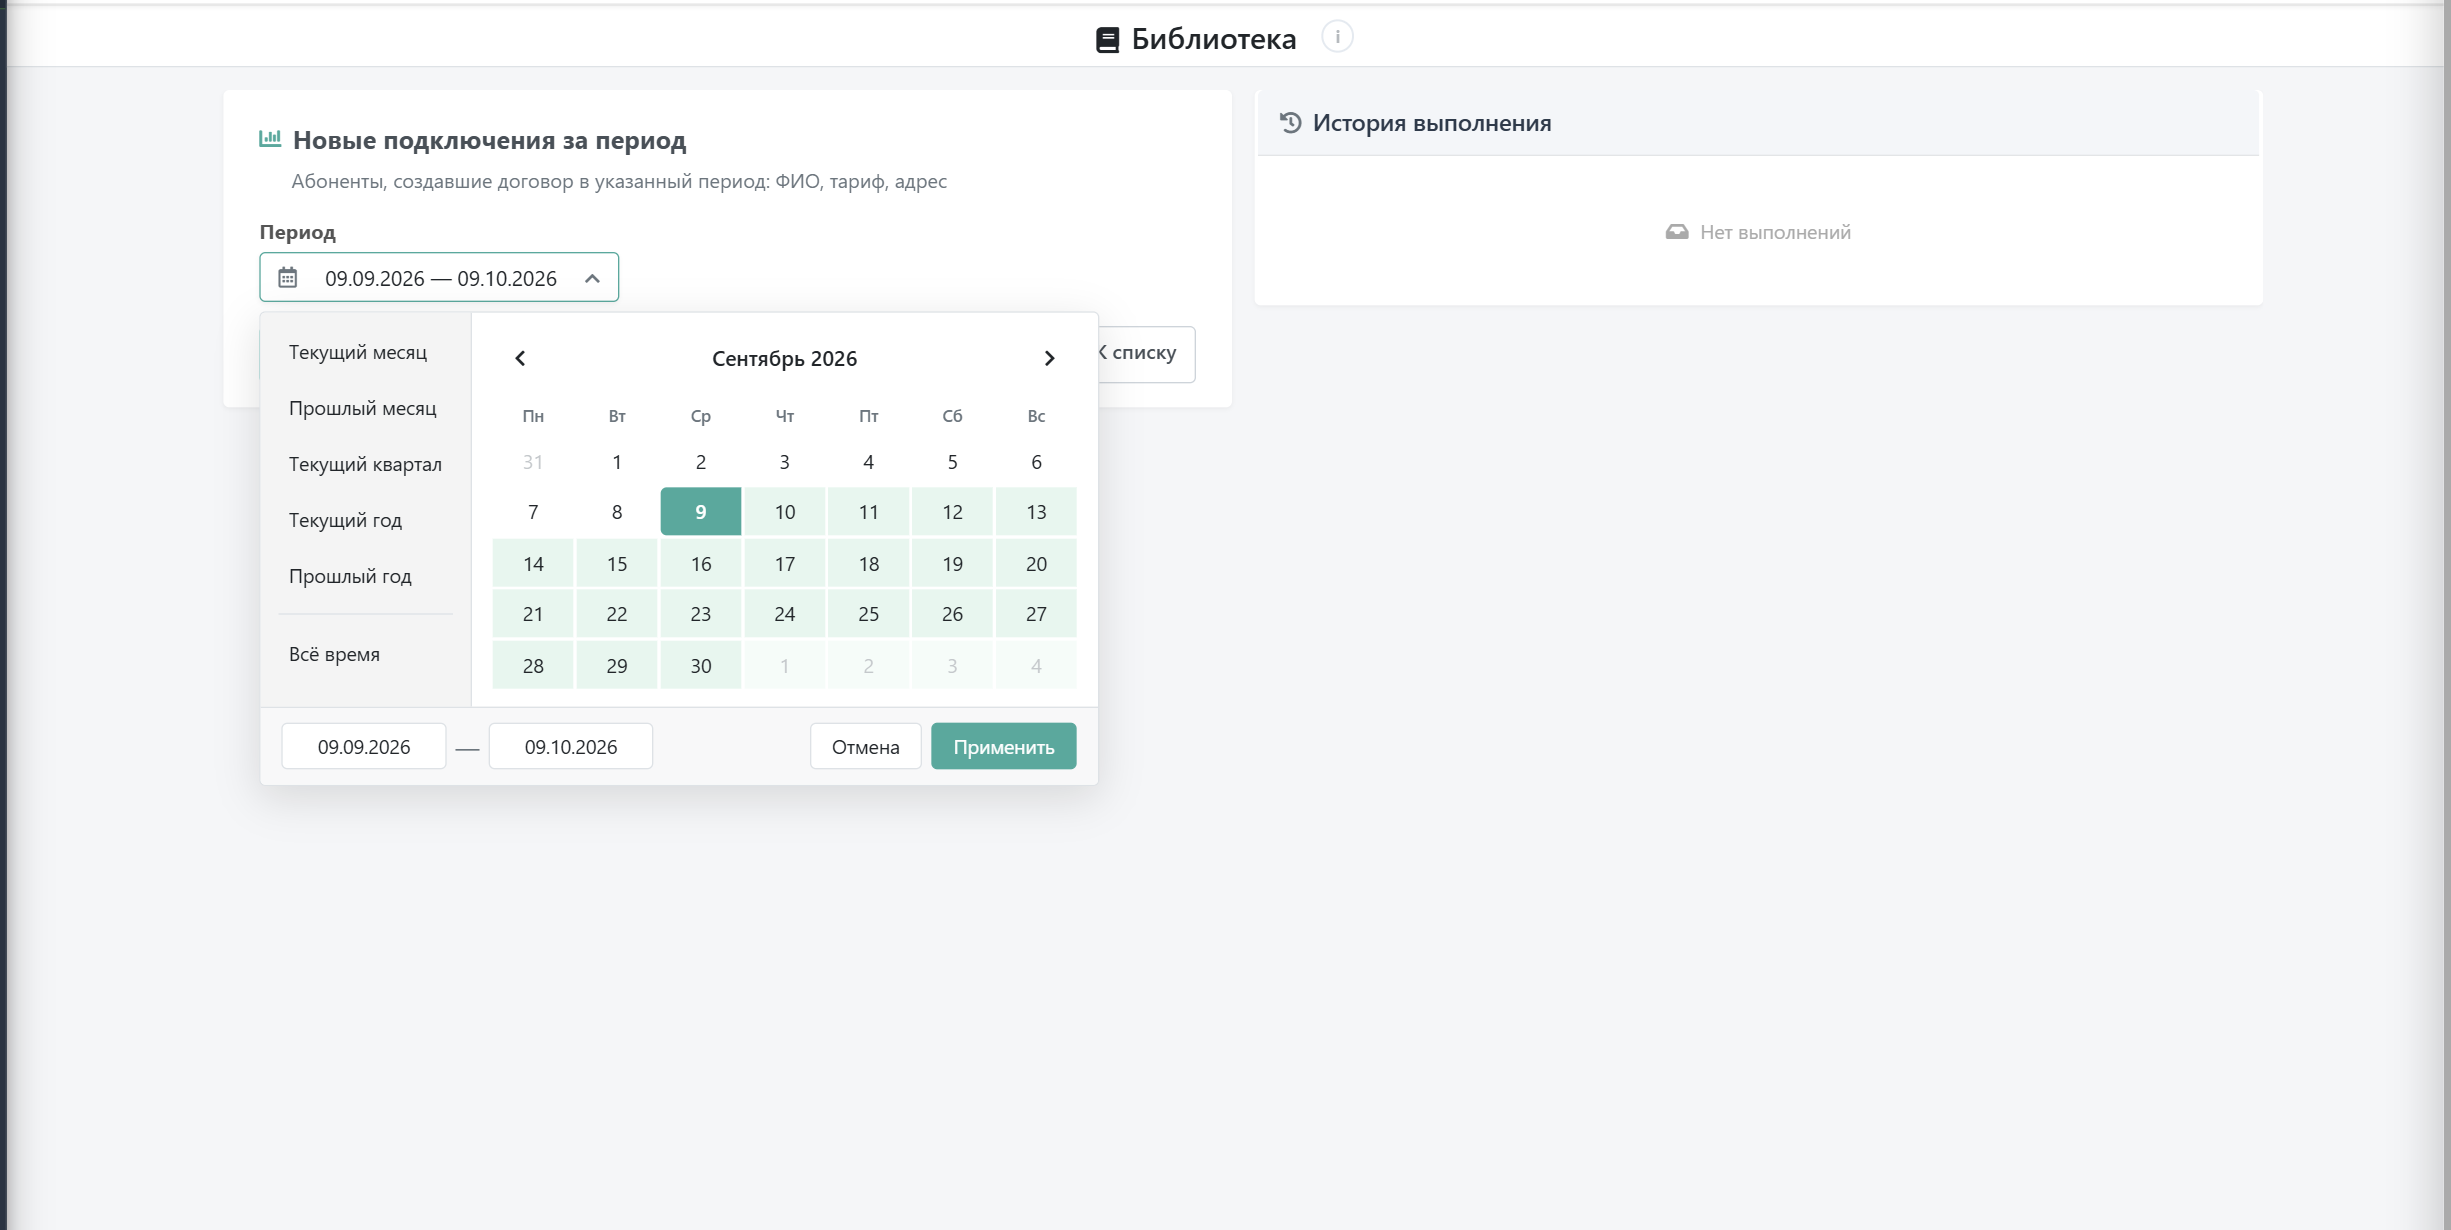
Task: Pick date 28 in the calendar
Action: tap(533, 665)
